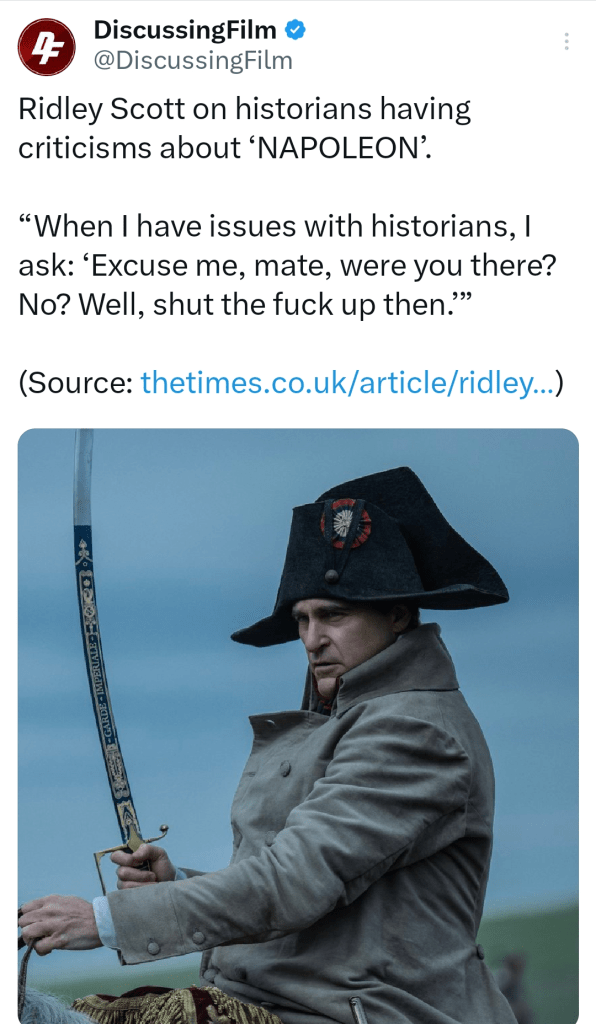The image size is (596, 1024).
Task: Tap the quoted 'Excuse me, mate' paragraph
Action: tap(286, 266)
